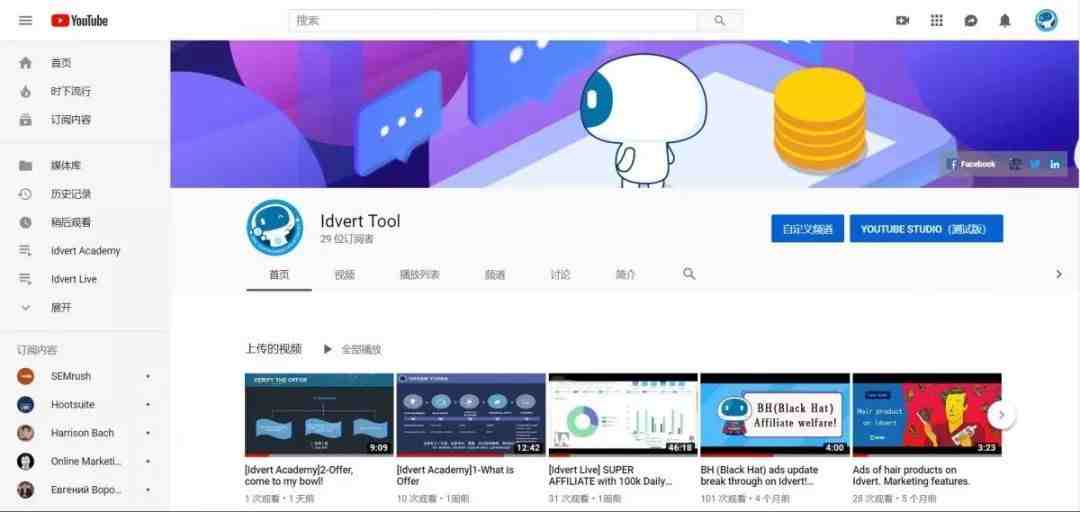Click the Subscriptions icon in sidebar
This screenshot has height=512, width=1080.
pos(25,119)
